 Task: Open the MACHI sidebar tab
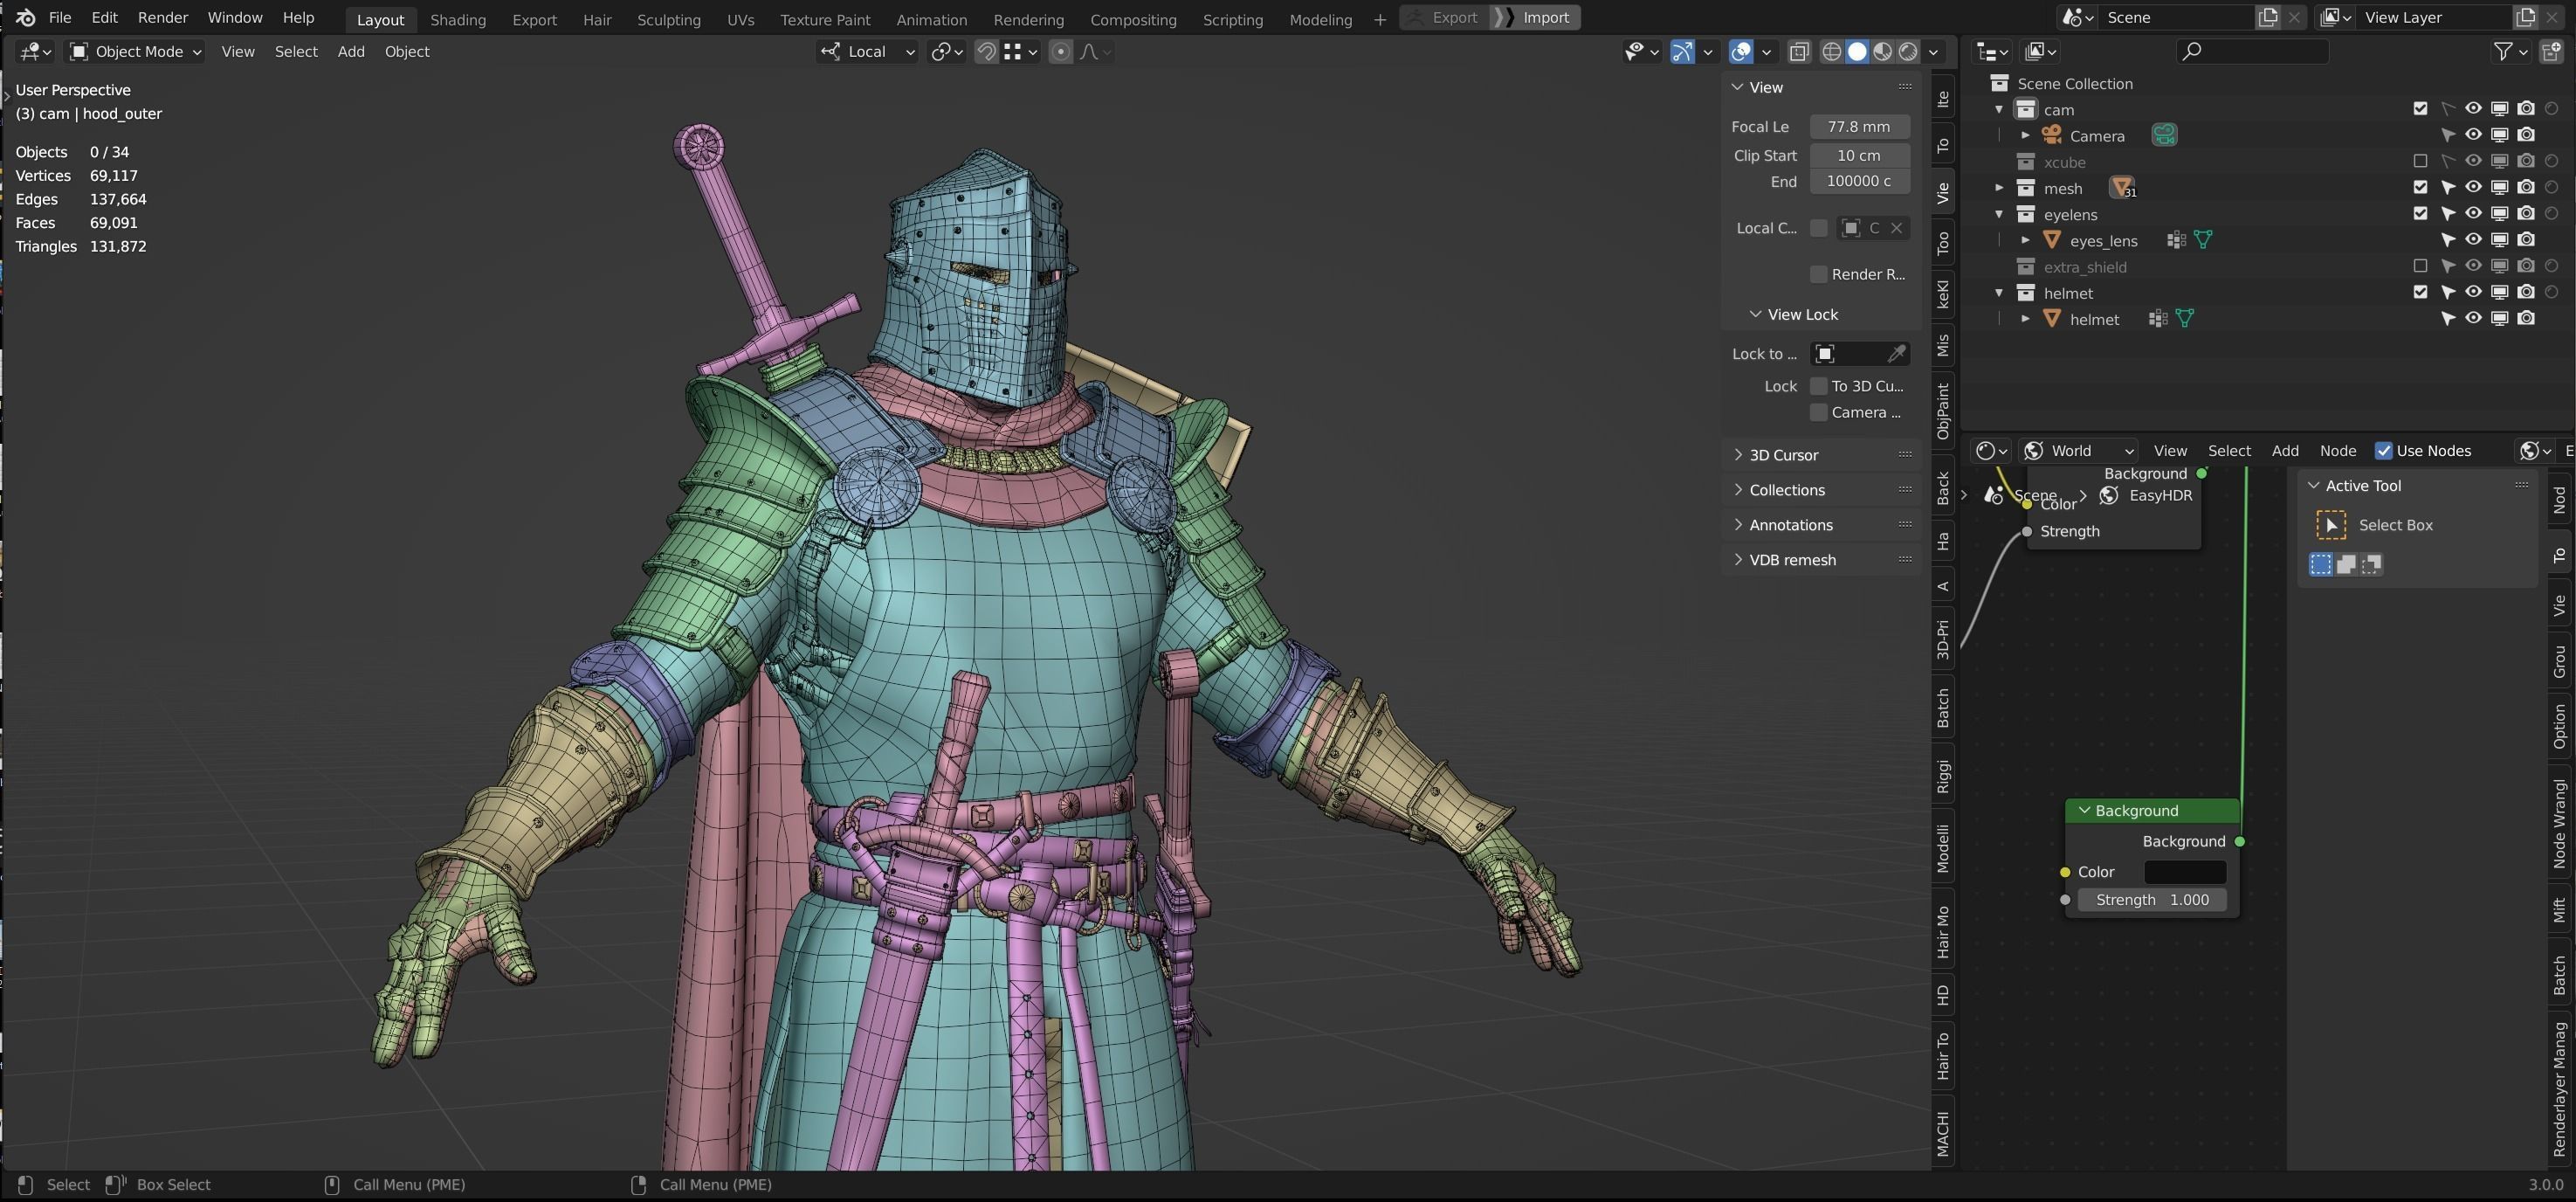[x=1942, y=1133]
